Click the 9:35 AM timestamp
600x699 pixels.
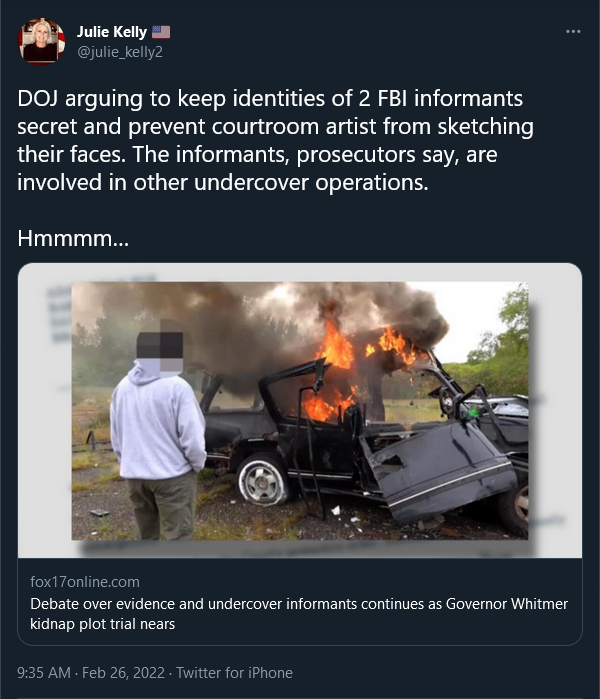coord(44,672)
